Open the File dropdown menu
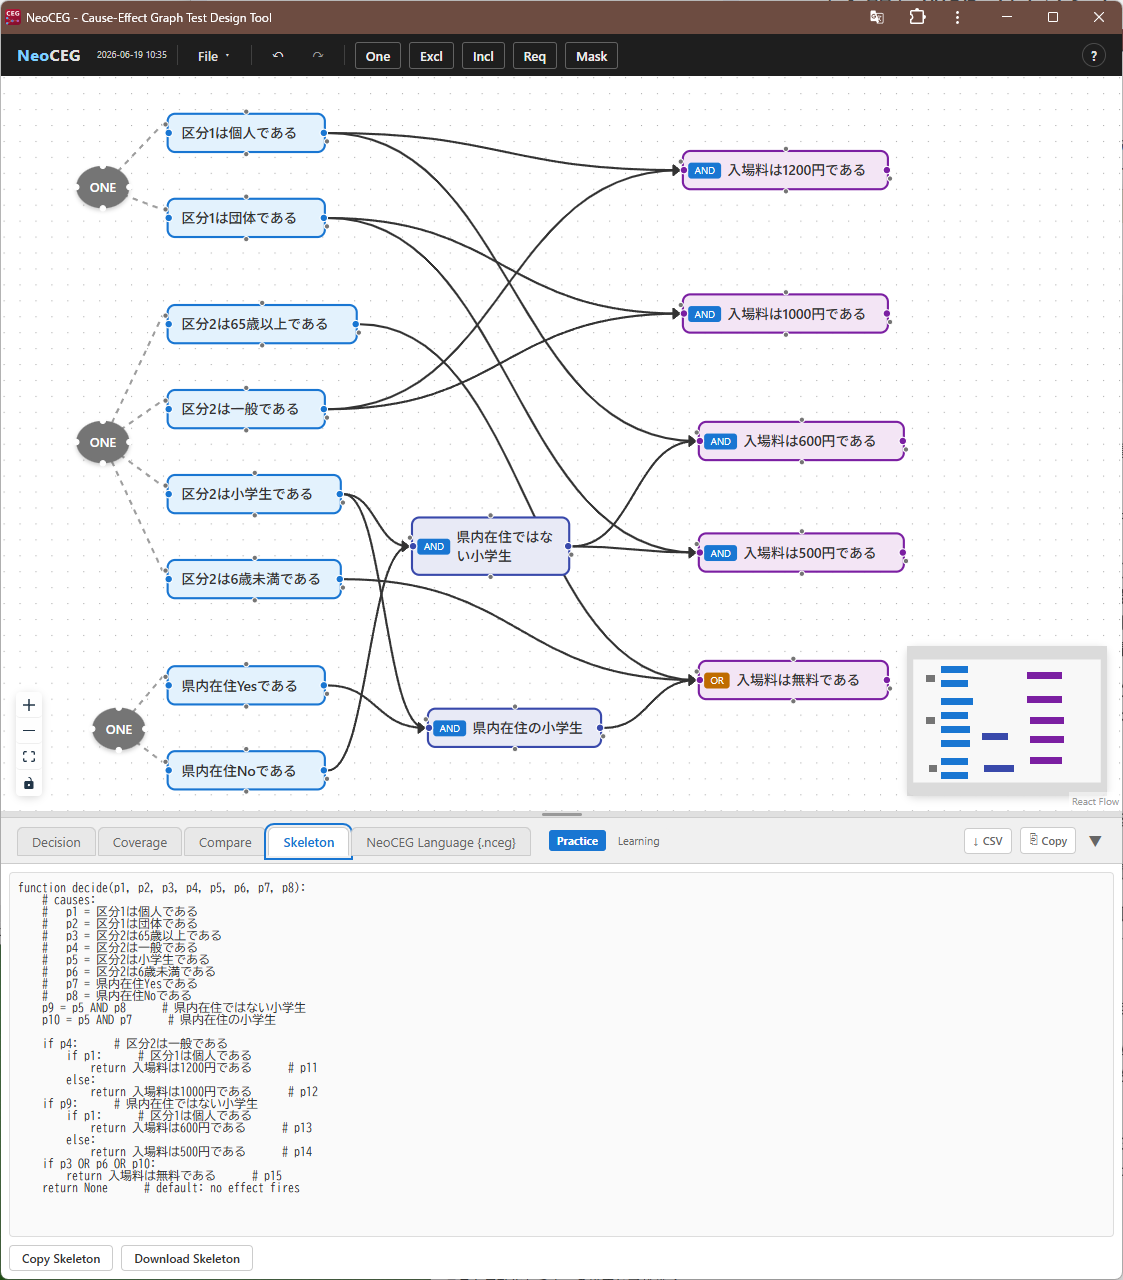This screenshot has width=1123, height=1280. (x=213, y=56)
